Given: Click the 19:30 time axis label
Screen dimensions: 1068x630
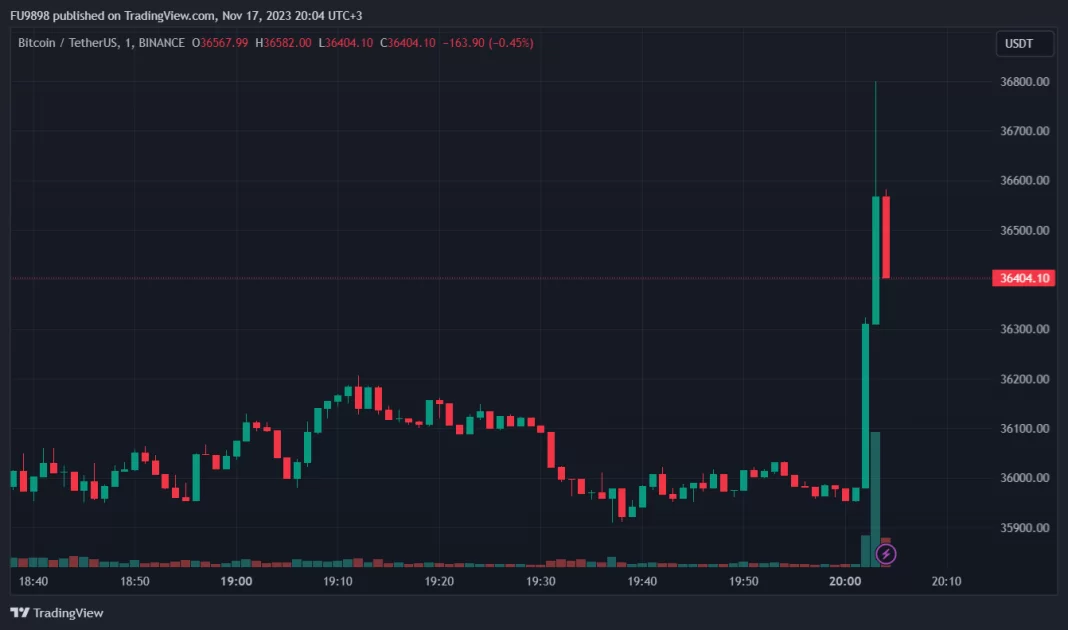Looking at the screenshot, I should pos(541,581).
